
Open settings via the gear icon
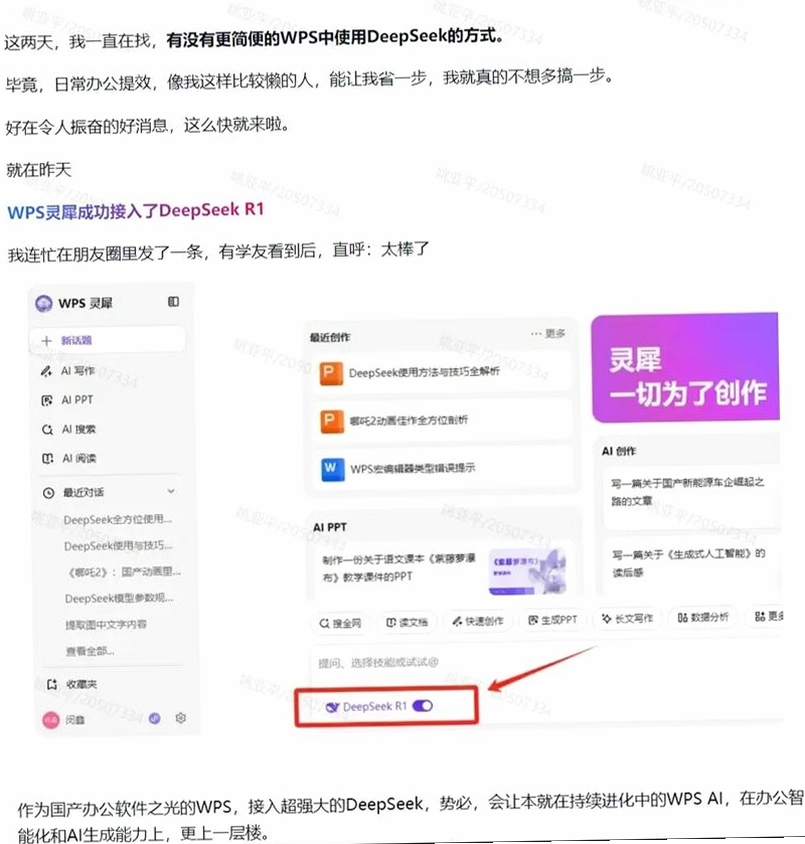pyautogui.click(x=181, y=718)
